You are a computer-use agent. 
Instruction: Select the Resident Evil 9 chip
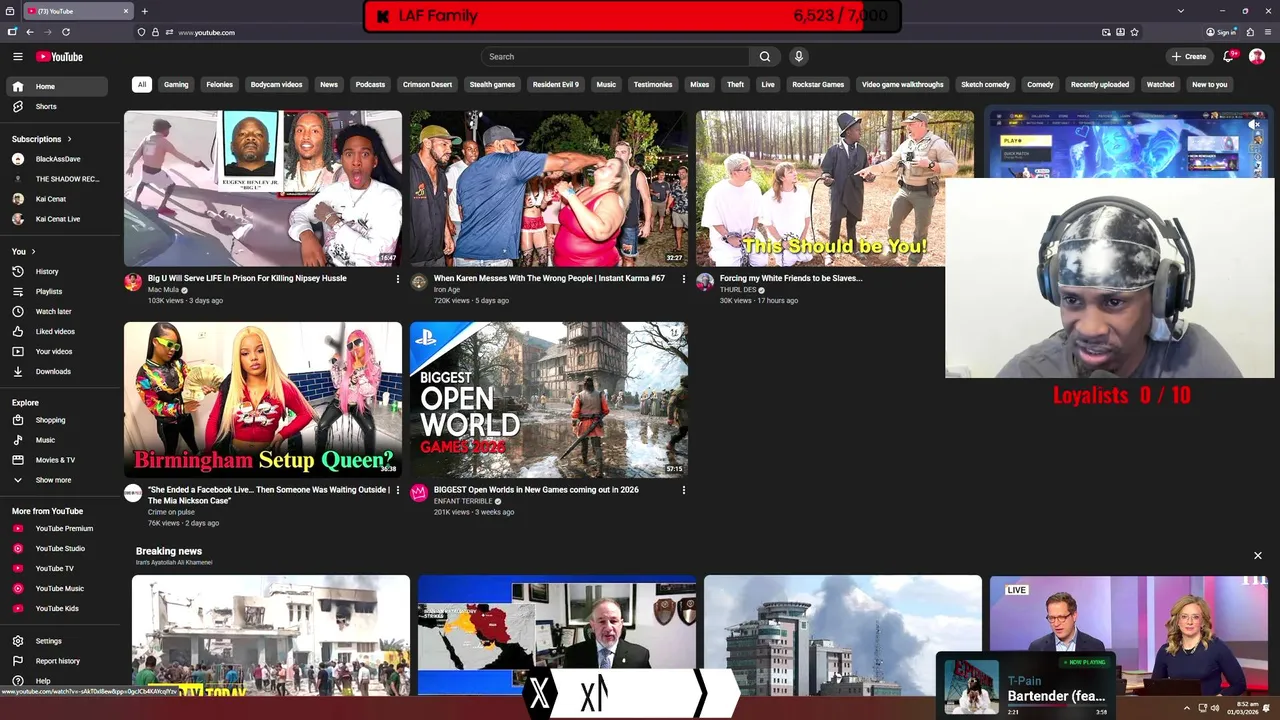[x=555, y=85]
